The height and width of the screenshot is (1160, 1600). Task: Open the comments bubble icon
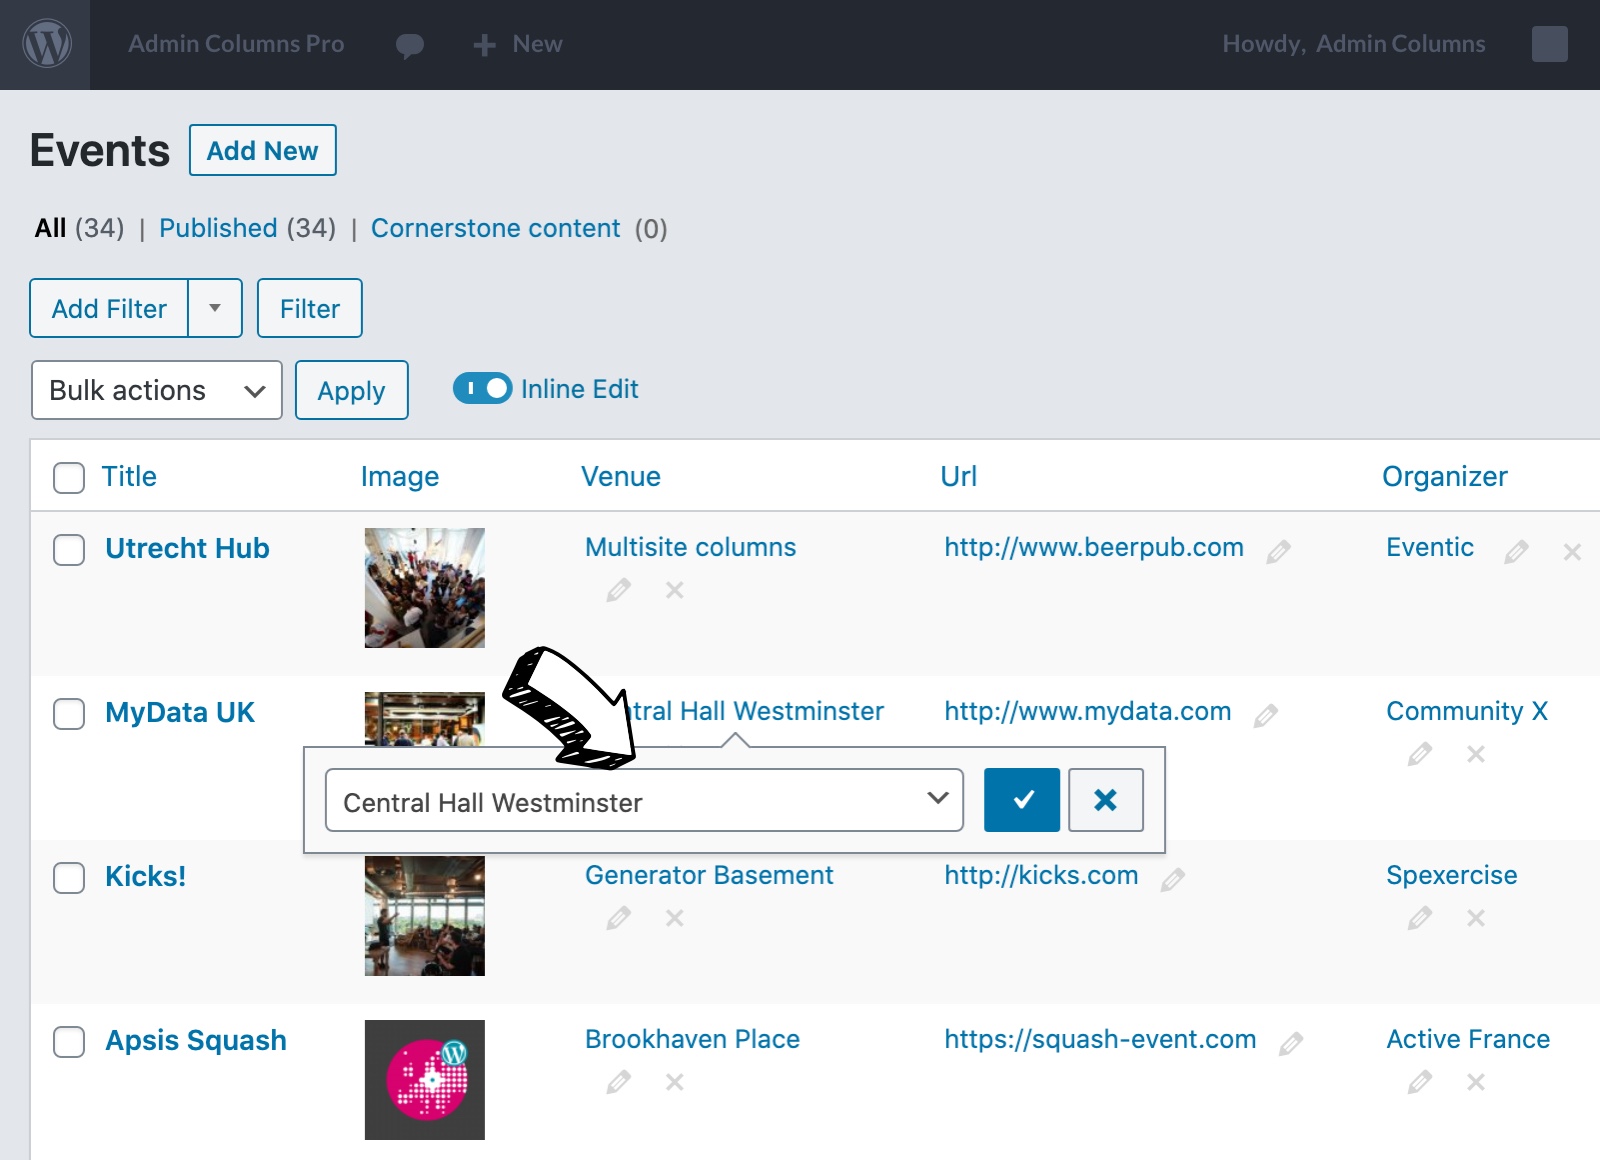click(x=409, y=45)
